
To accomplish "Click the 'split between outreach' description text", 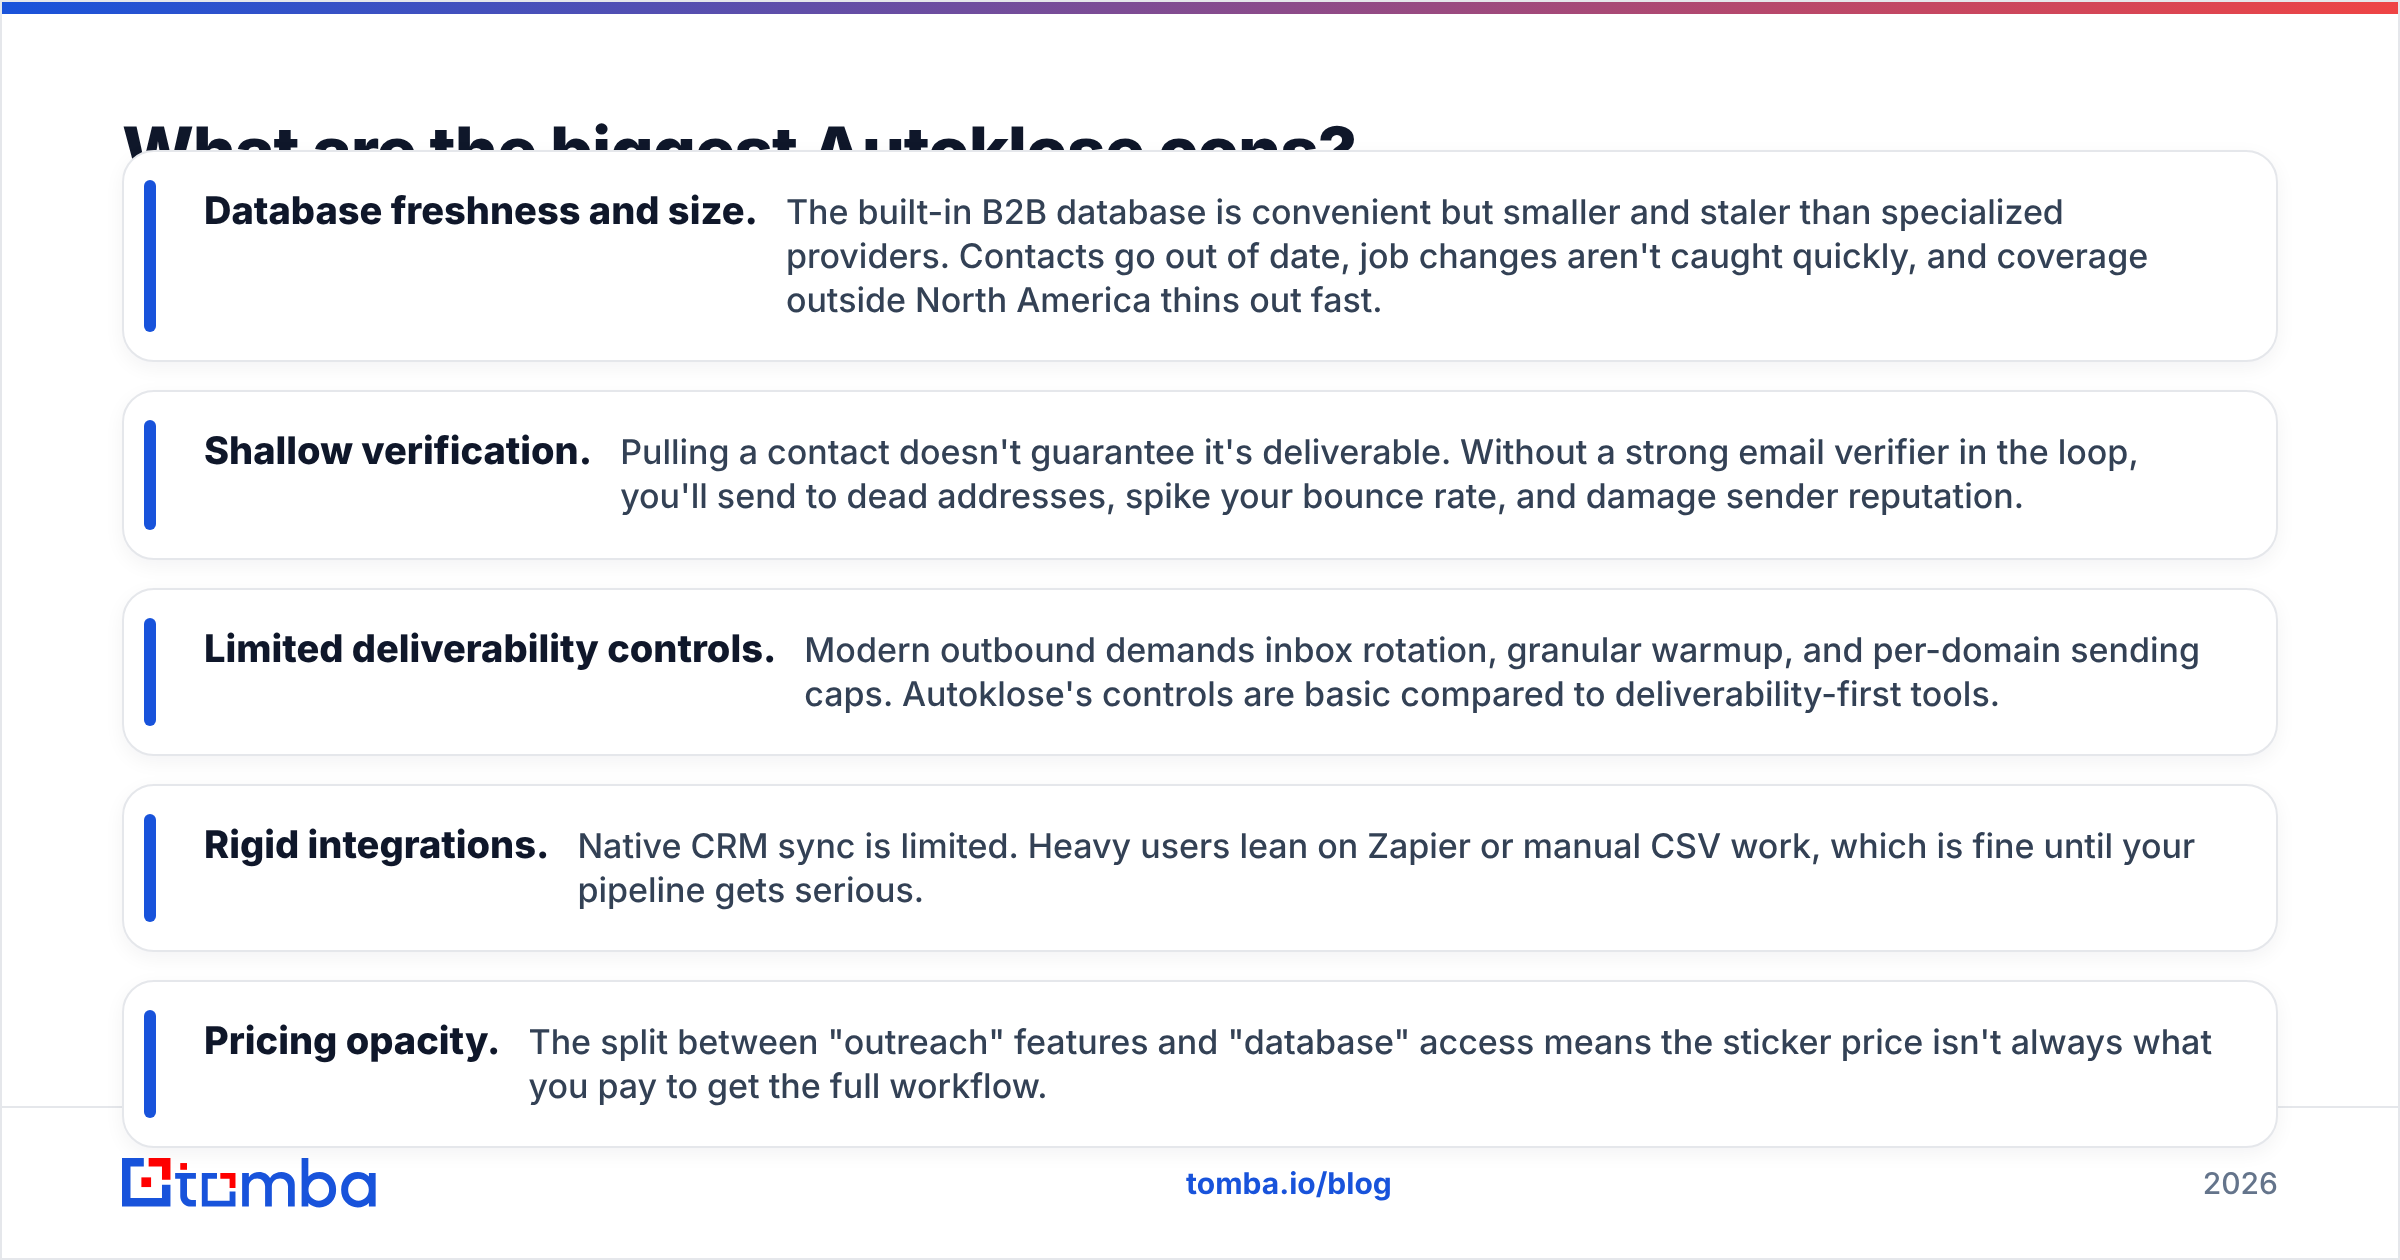I will point(1370,1064).
